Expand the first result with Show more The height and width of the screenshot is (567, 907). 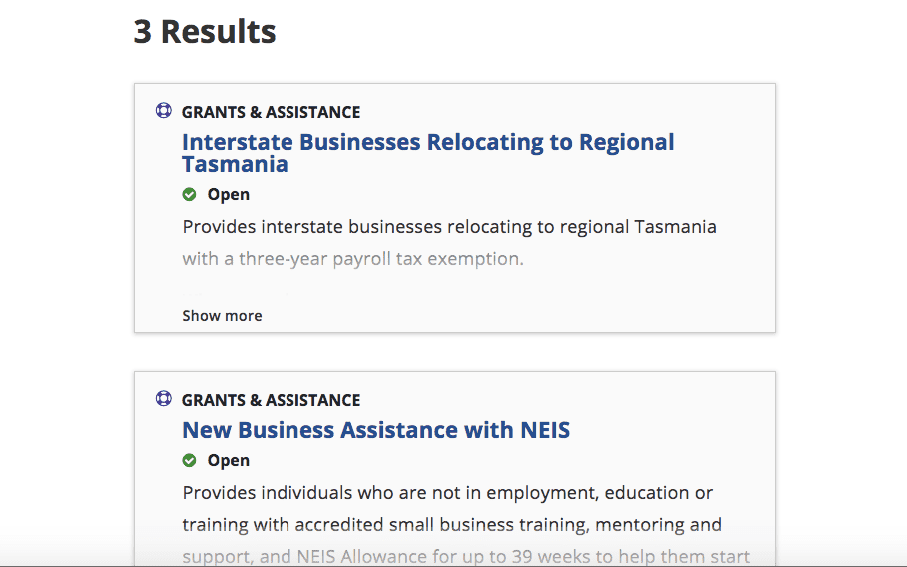tap(222, 316)
